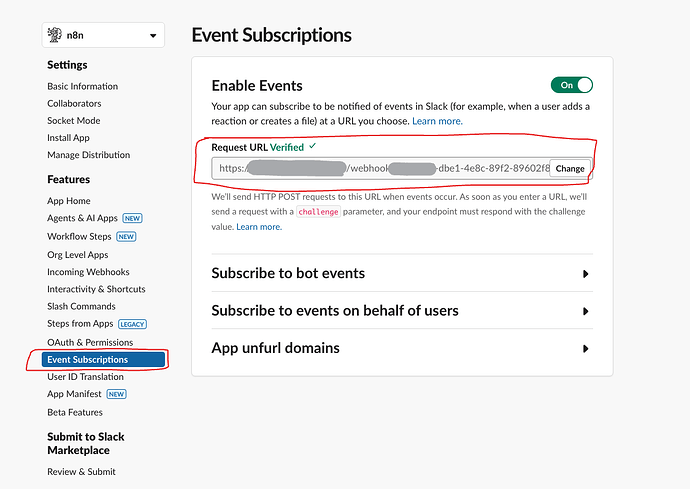The height and width of the screenshot is (489, 690).
Task: Turn off the Enable Events switch
Action: point(572,85)
